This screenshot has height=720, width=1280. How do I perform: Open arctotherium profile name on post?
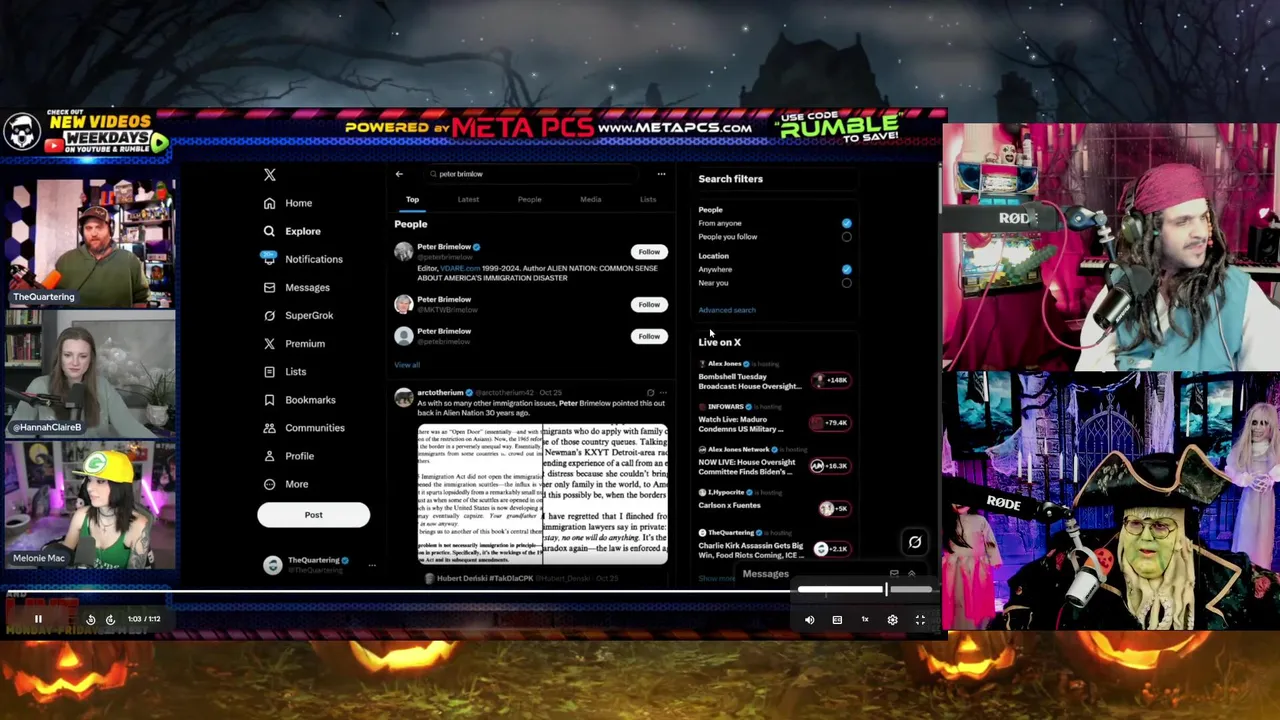point(440,393)
